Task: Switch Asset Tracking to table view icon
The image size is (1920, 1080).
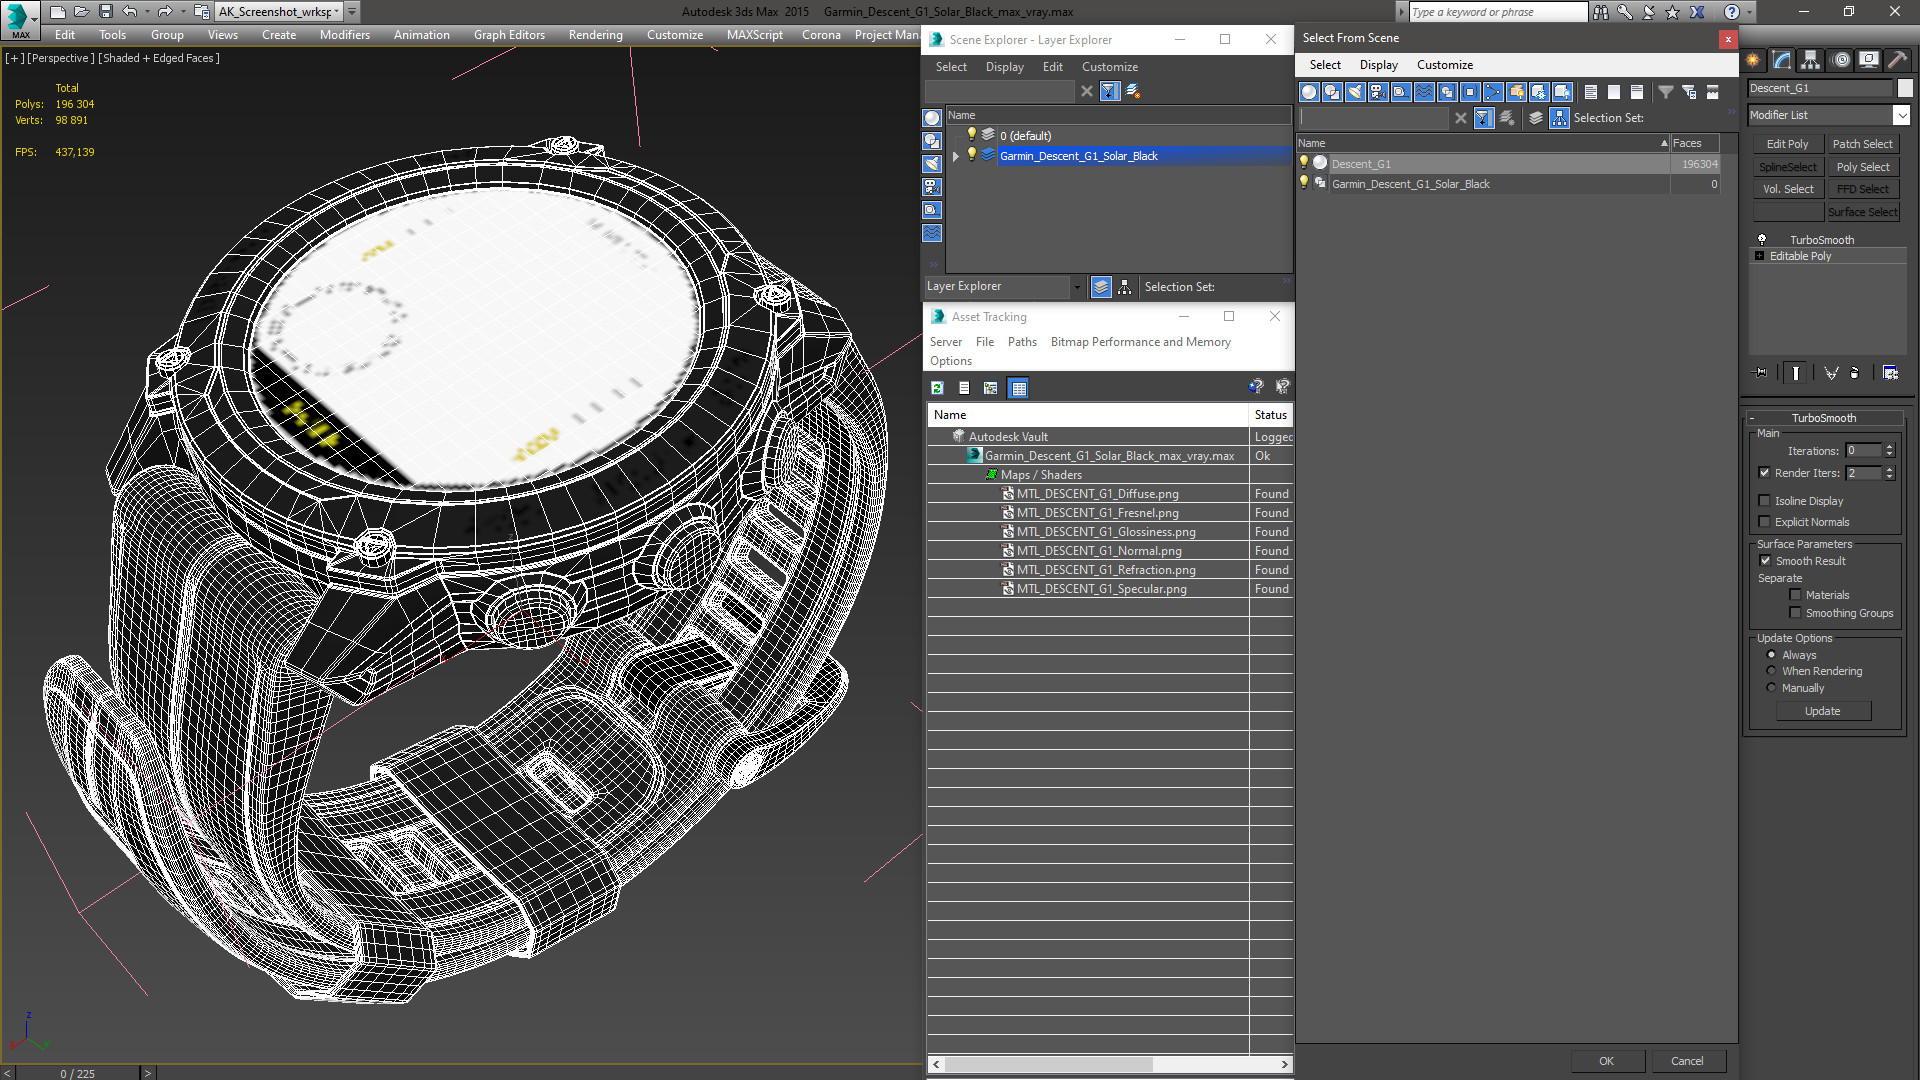Action: [1018, 388]
